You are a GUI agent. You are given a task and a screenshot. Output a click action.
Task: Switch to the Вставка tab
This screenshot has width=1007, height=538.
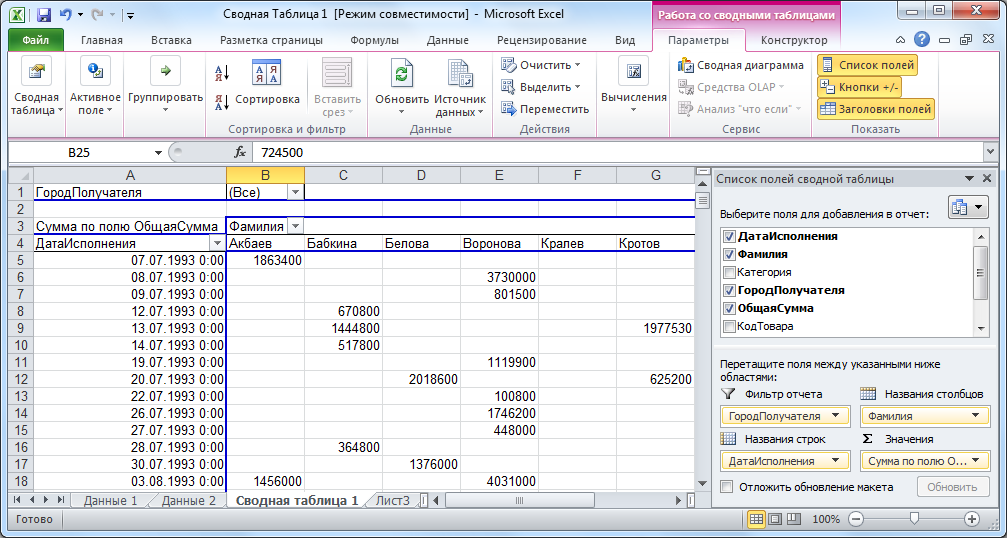(171, 40)
